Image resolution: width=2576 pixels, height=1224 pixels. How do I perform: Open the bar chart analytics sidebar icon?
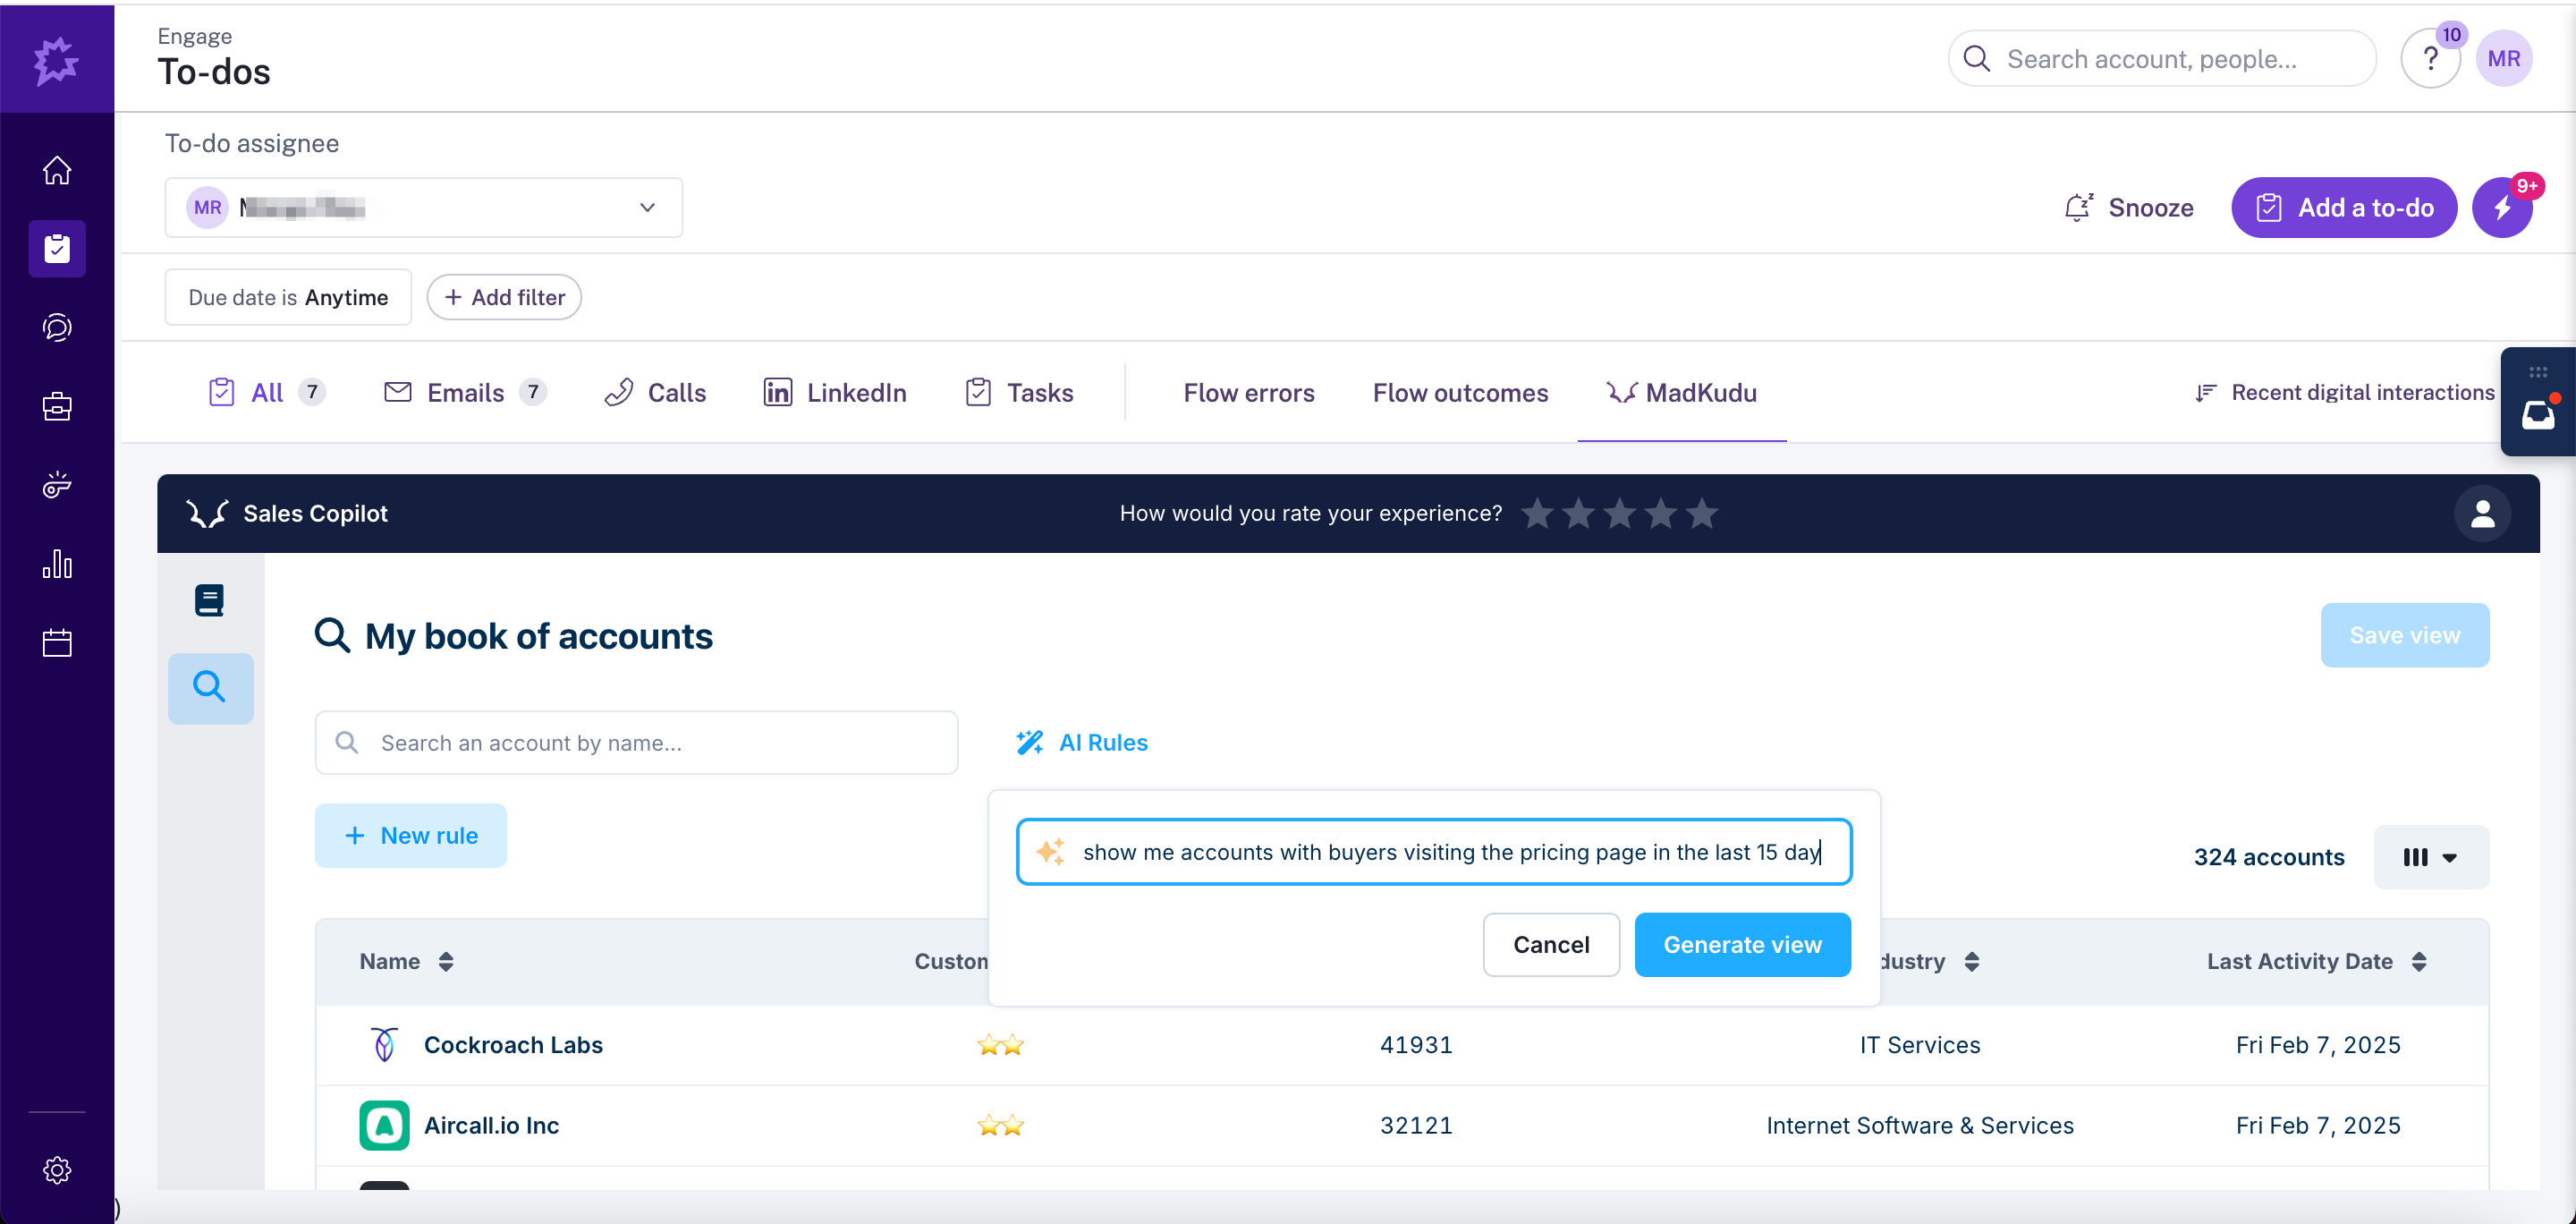[x=57, y=564]
